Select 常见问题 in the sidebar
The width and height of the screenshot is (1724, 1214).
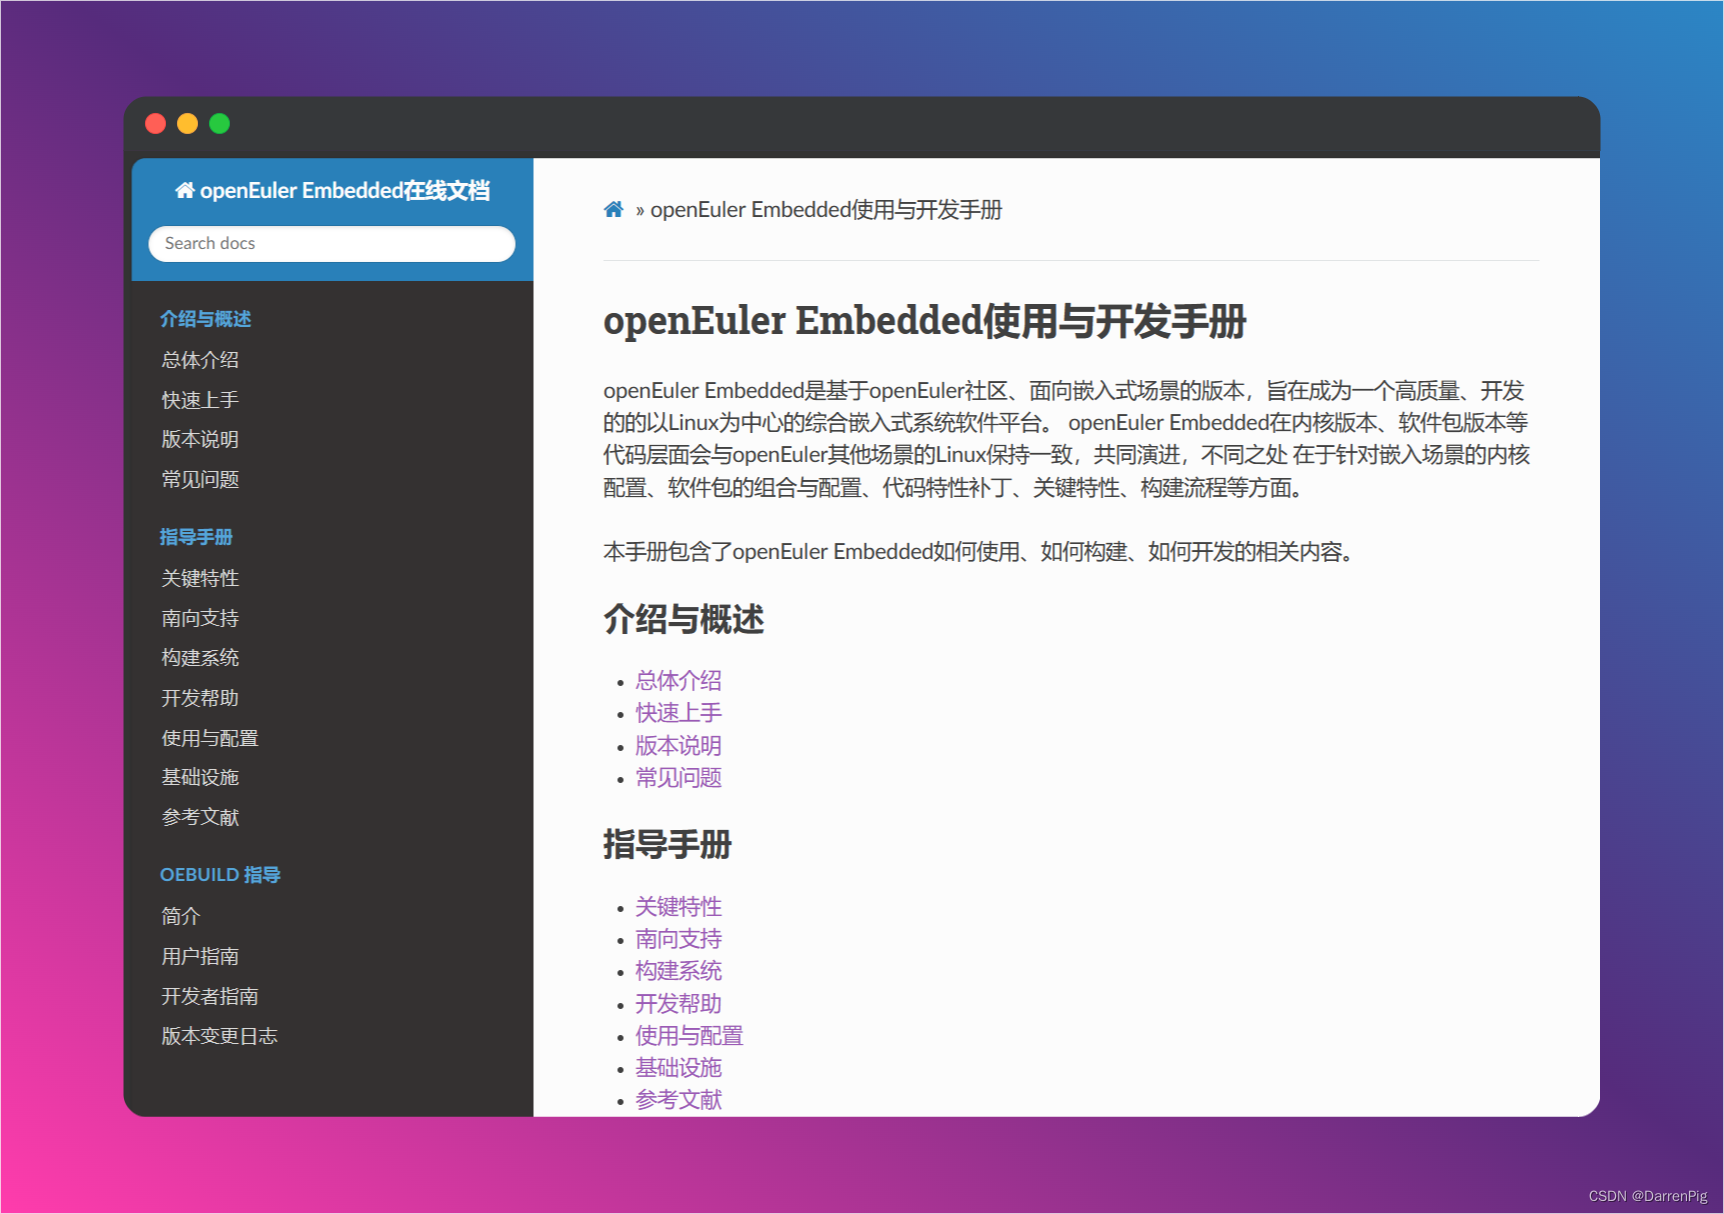pyautogui.click(x=200, y=479)
